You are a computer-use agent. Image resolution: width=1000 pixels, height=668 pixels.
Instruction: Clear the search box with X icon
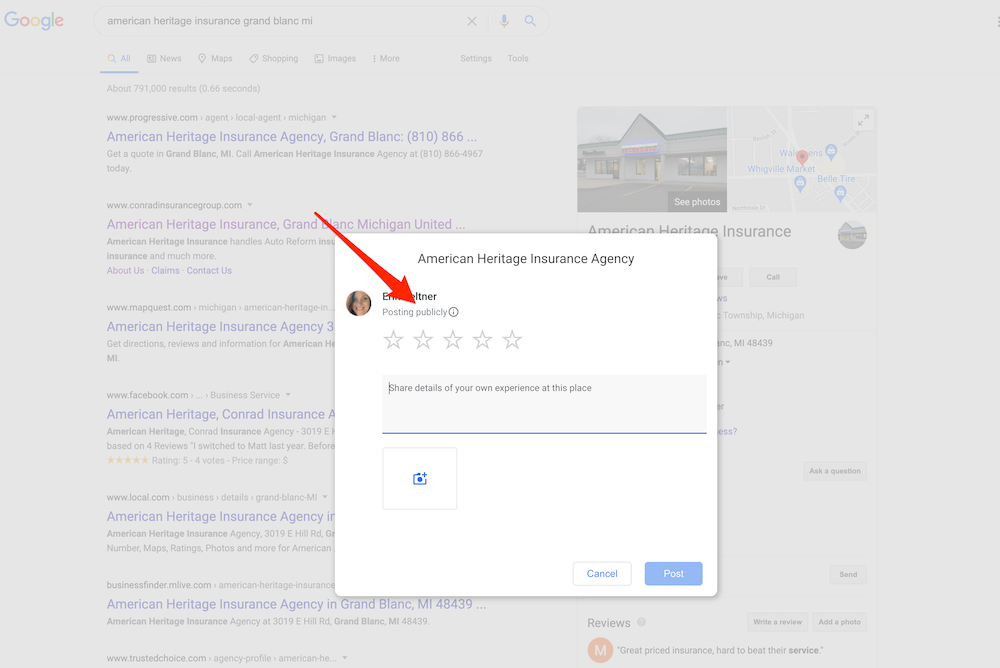click(472, 21)
